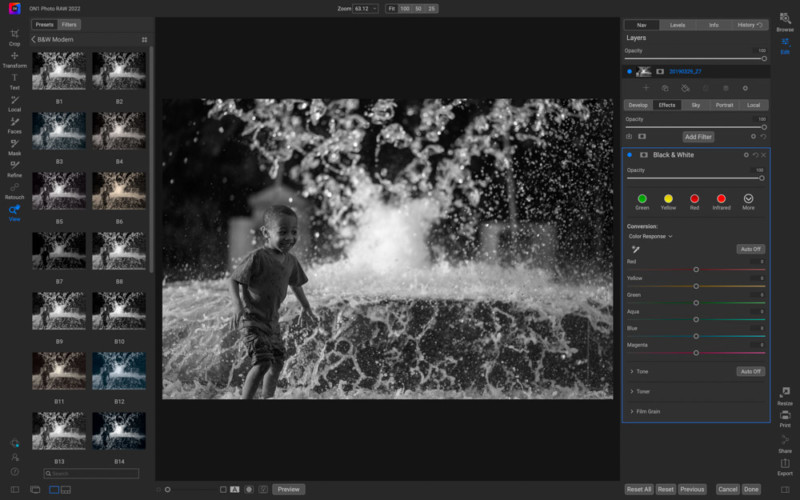Open the Edit module
The image size is (800, 500).
click(x=785, y=46)
